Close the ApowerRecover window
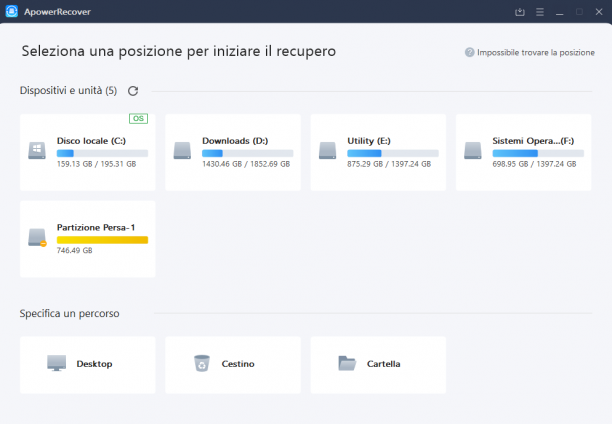 (x=599, y=12)
